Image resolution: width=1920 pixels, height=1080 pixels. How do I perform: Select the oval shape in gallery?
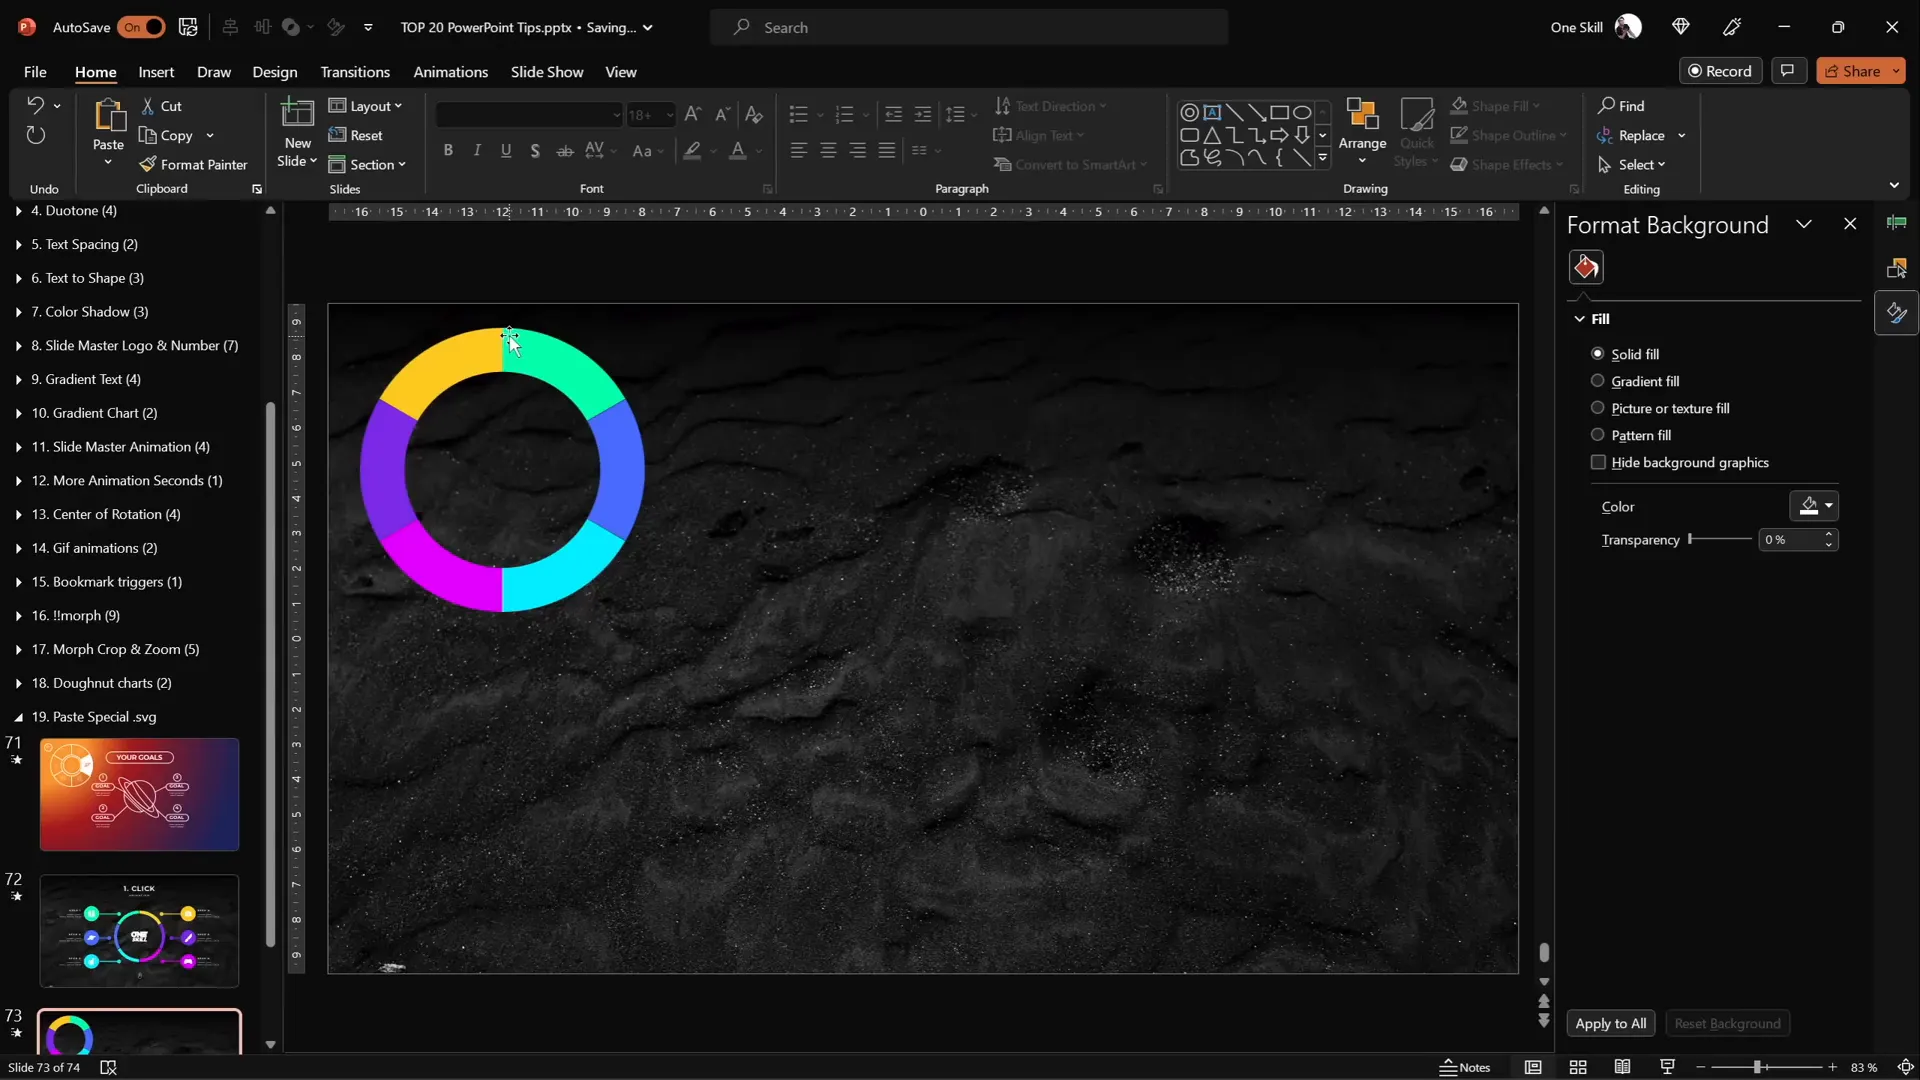pos(1301,112)
